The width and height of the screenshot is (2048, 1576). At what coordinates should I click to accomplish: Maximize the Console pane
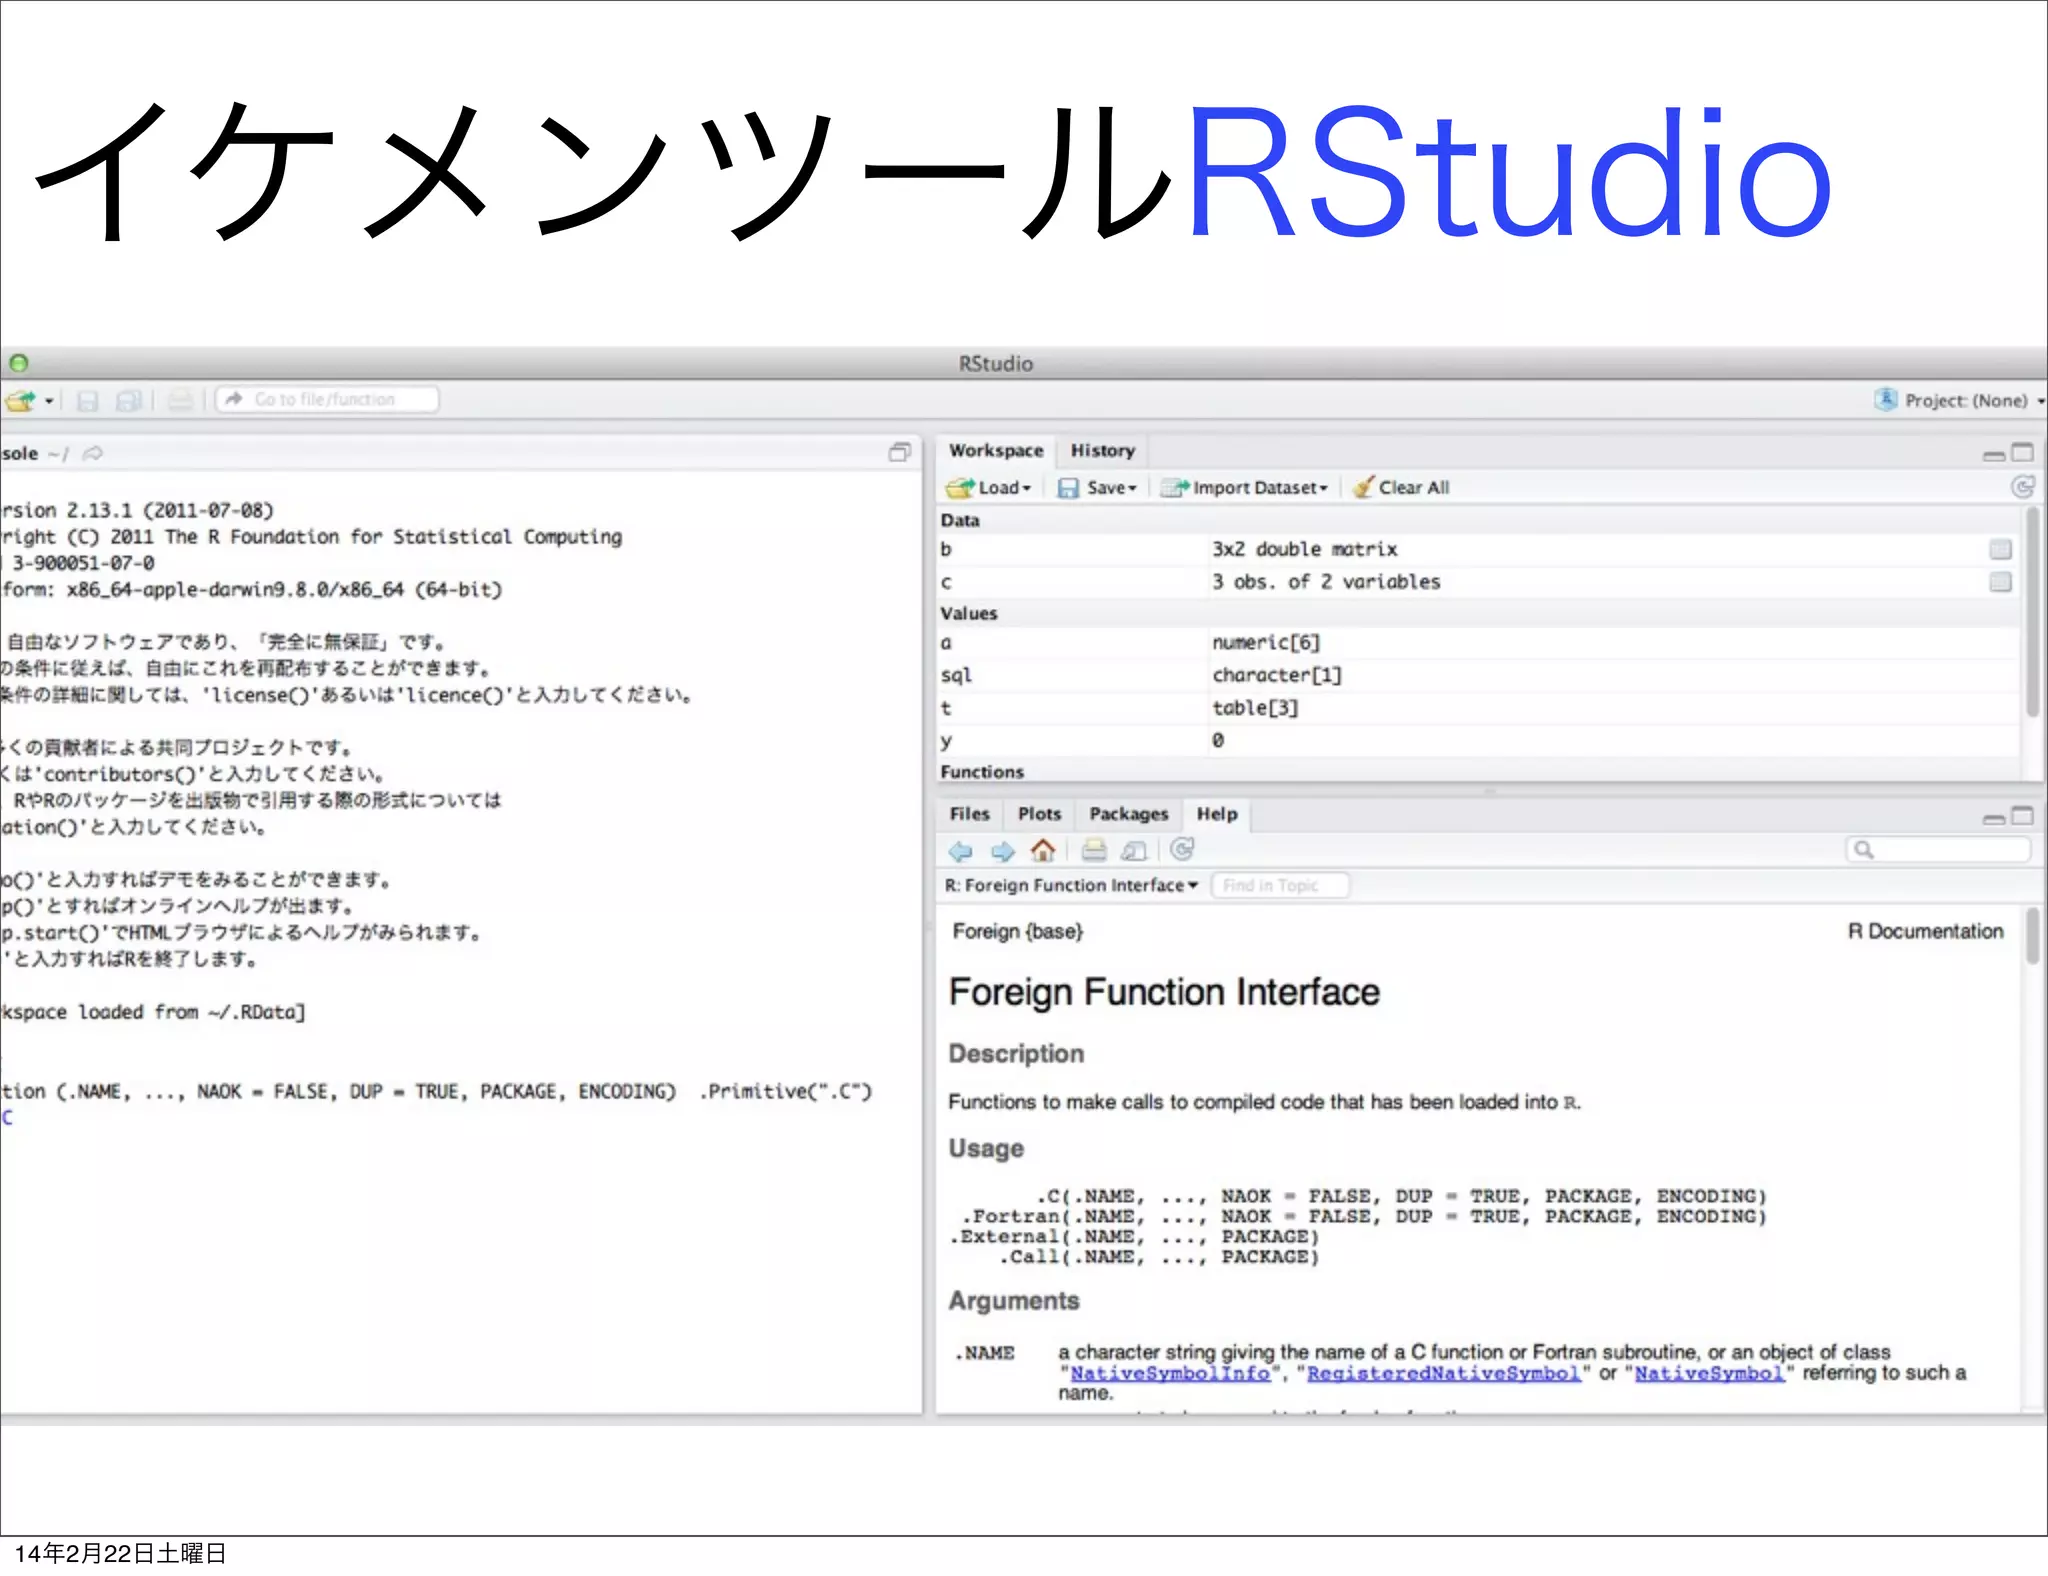(899, 453)
